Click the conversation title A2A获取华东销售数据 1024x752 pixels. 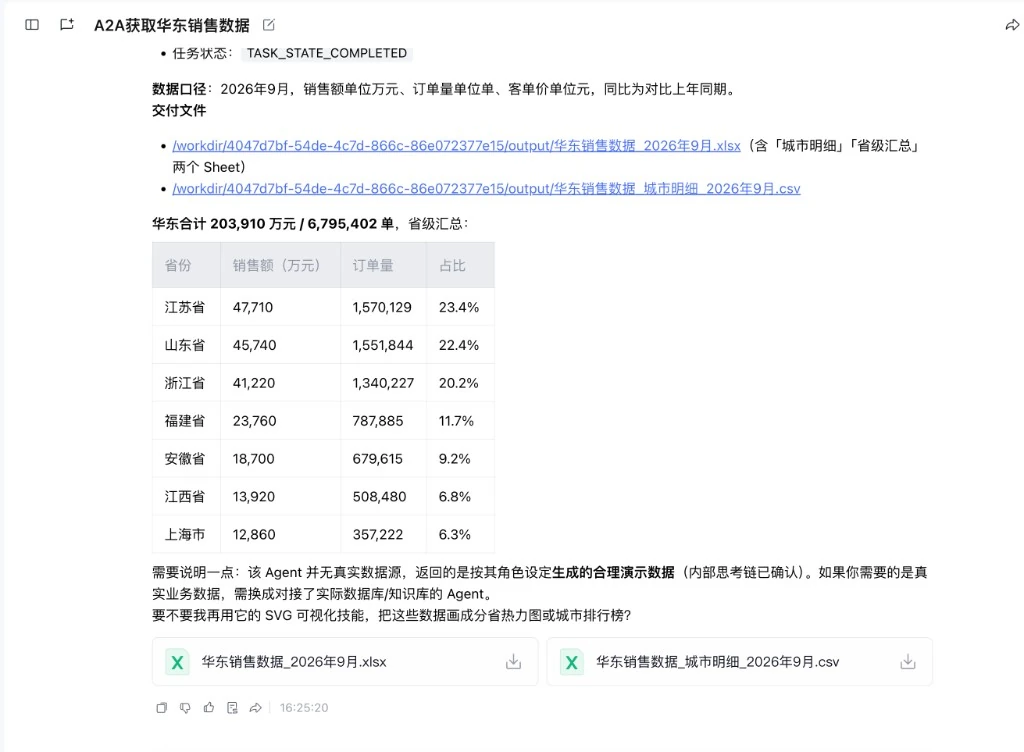click(x=172, y=25)
